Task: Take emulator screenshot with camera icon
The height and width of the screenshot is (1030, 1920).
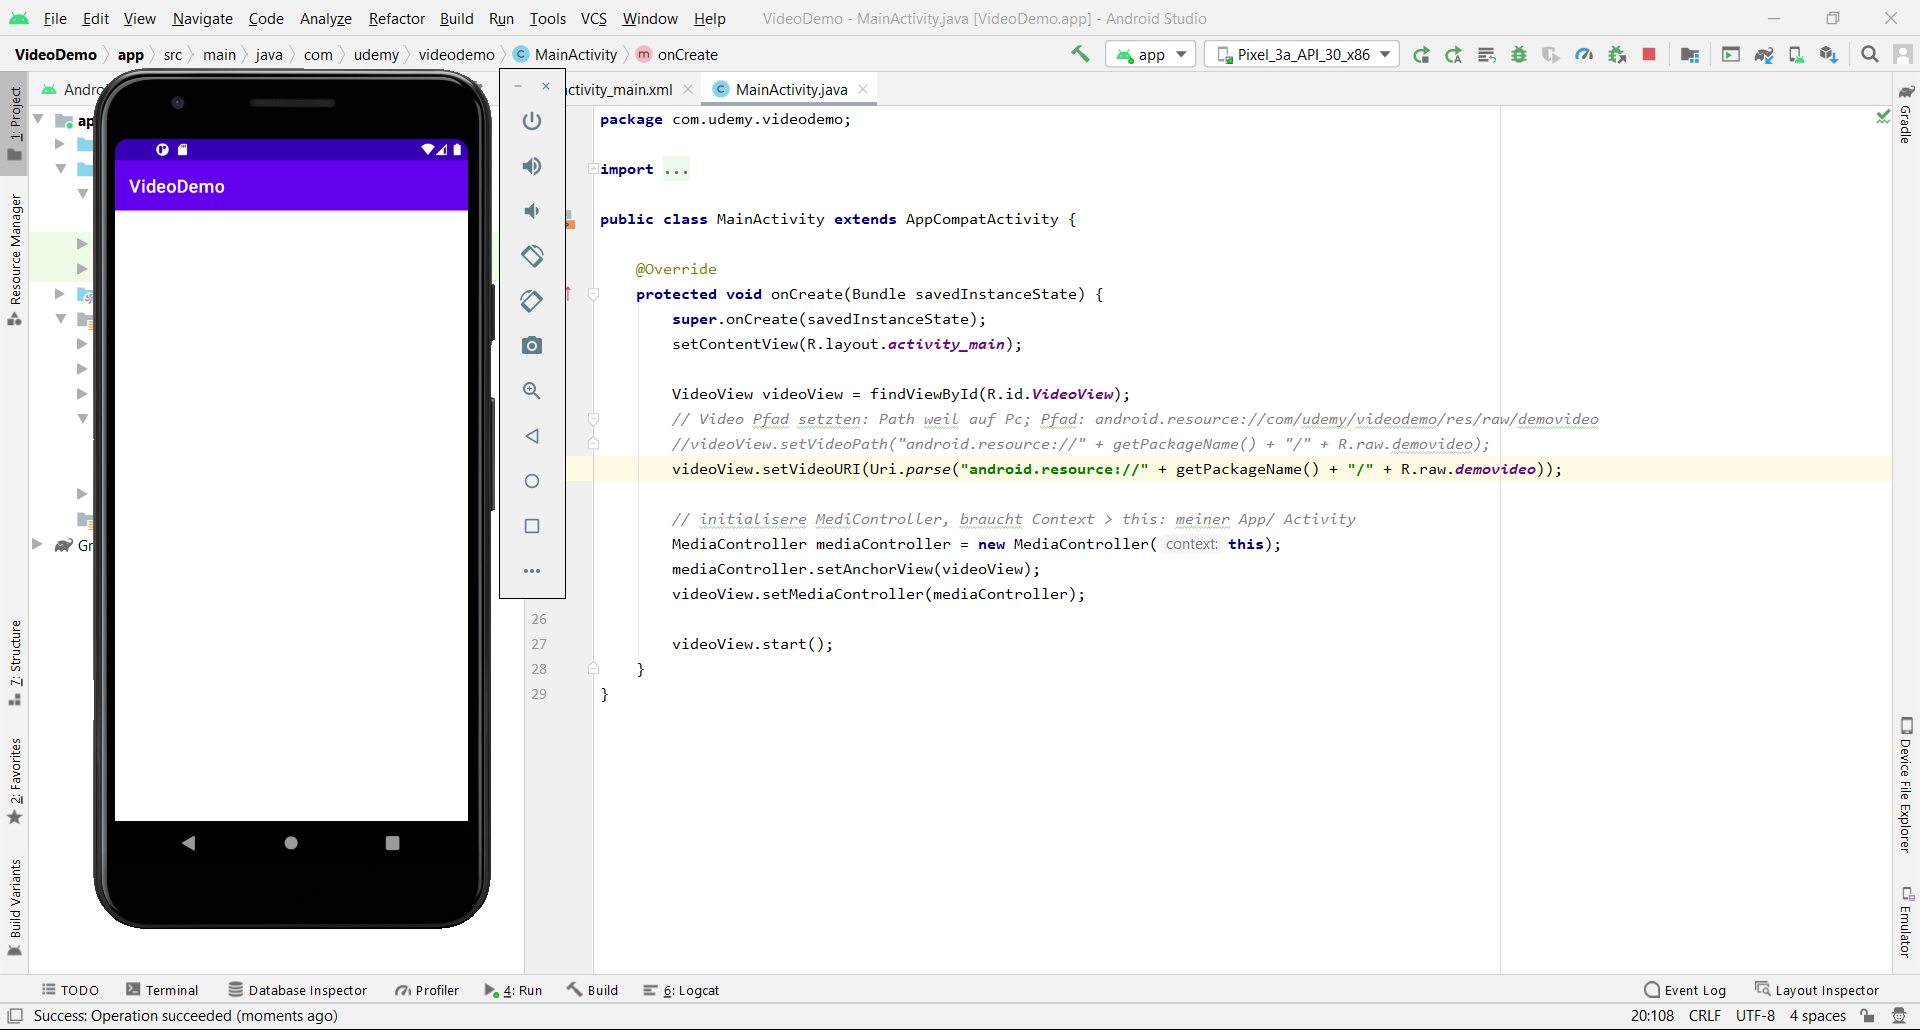Action: [532, 346]
